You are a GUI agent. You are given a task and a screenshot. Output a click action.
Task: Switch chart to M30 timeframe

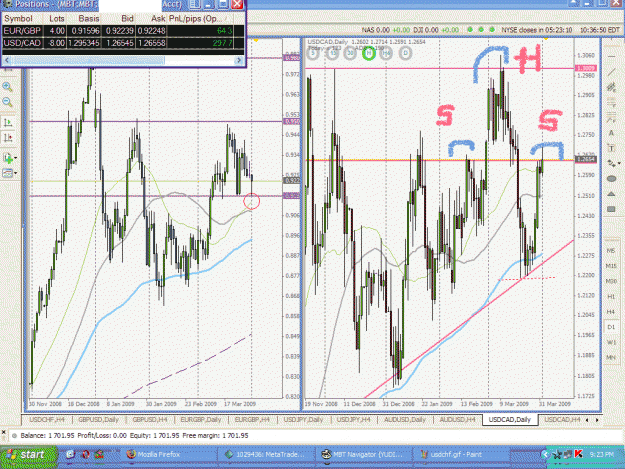pos(611,281)
